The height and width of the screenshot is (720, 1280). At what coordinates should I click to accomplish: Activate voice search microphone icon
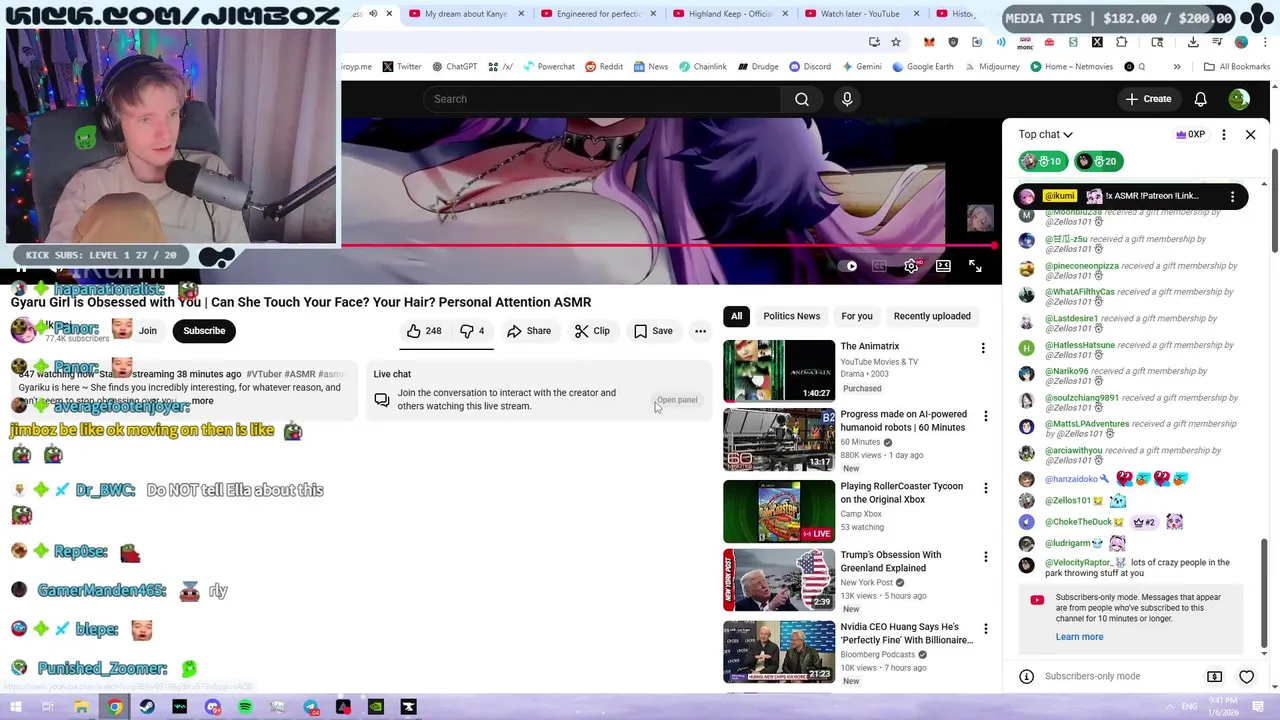pos(847,99)
